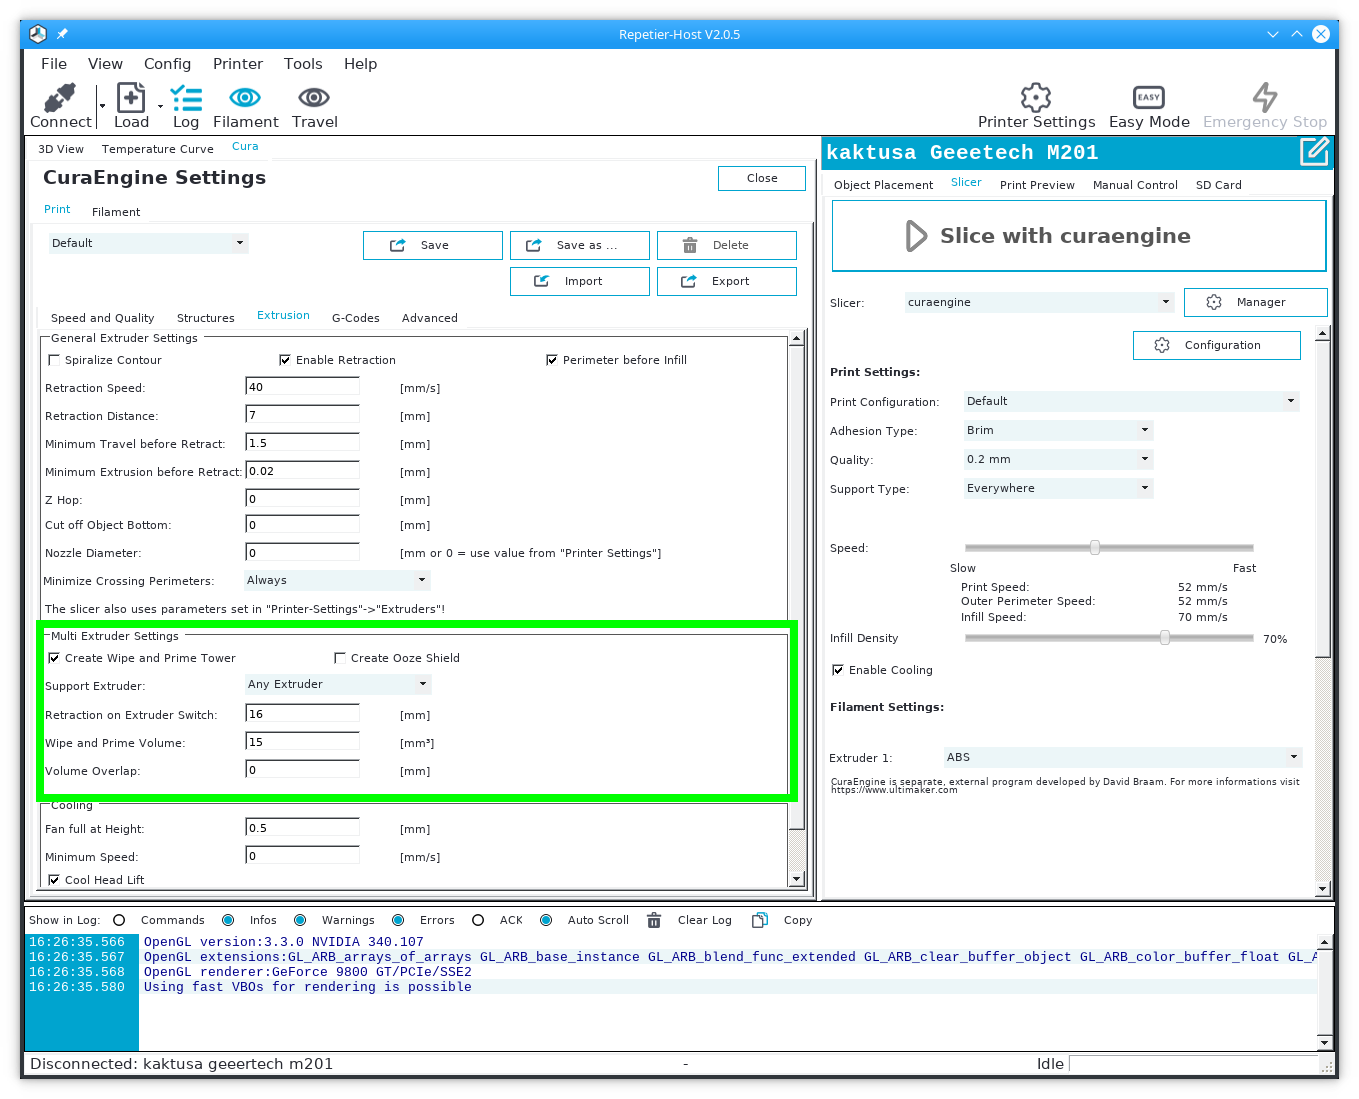This screenshot has width=1359, height=1099.
Task: Click the extrusion settings vertical scrollbar
Action: coord(797,608)
